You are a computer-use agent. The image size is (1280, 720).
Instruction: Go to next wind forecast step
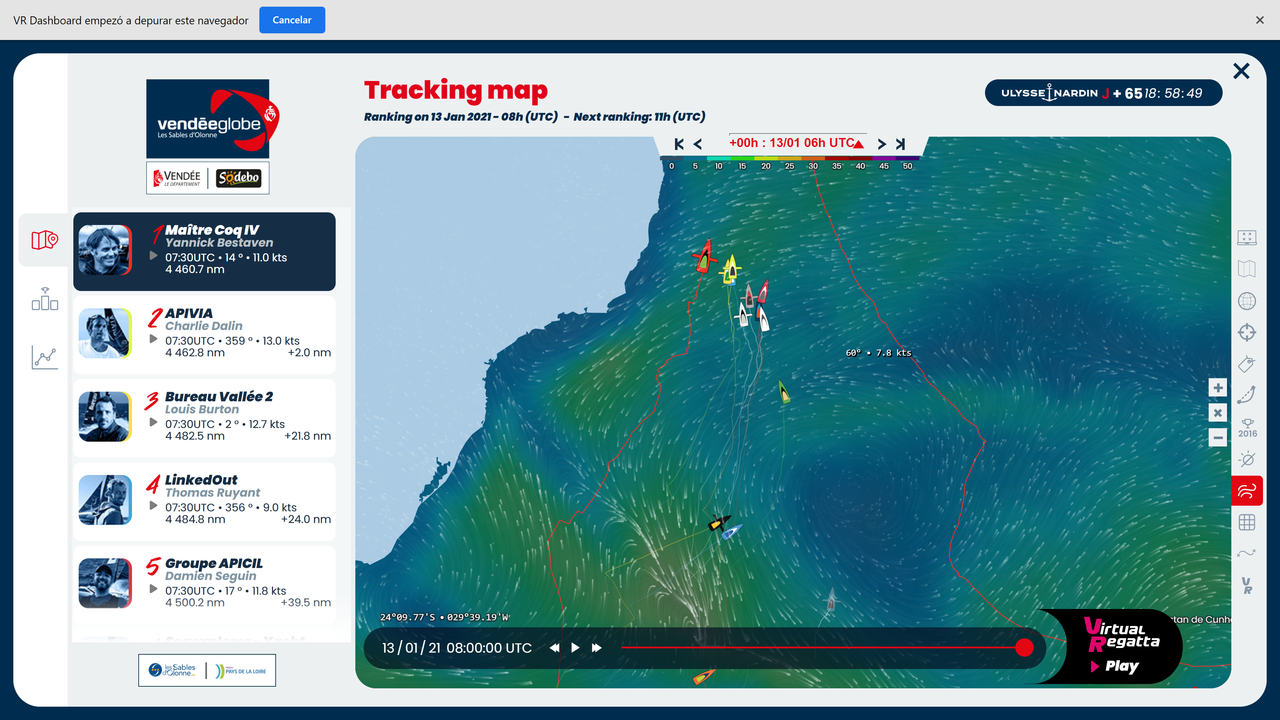click(882, 144)
